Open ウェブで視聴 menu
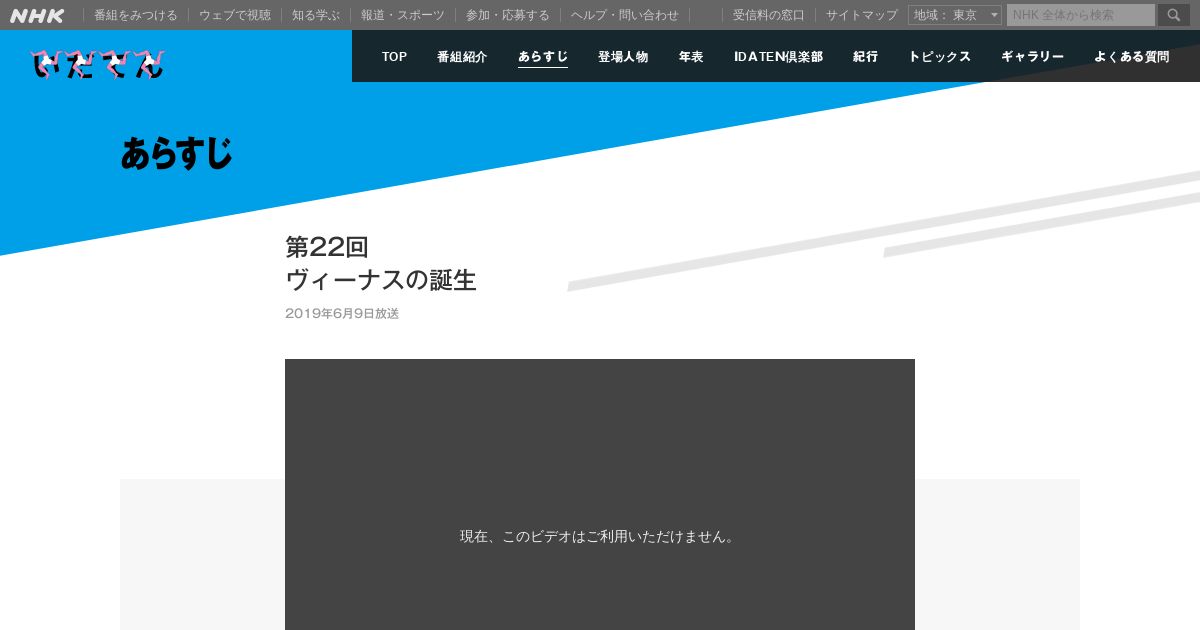 click(x=235, y=15)
